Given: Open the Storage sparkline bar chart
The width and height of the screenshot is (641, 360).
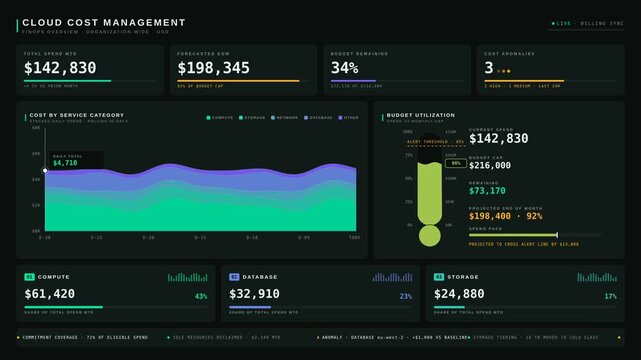Looking at the screenshot, I should point(597,277).
